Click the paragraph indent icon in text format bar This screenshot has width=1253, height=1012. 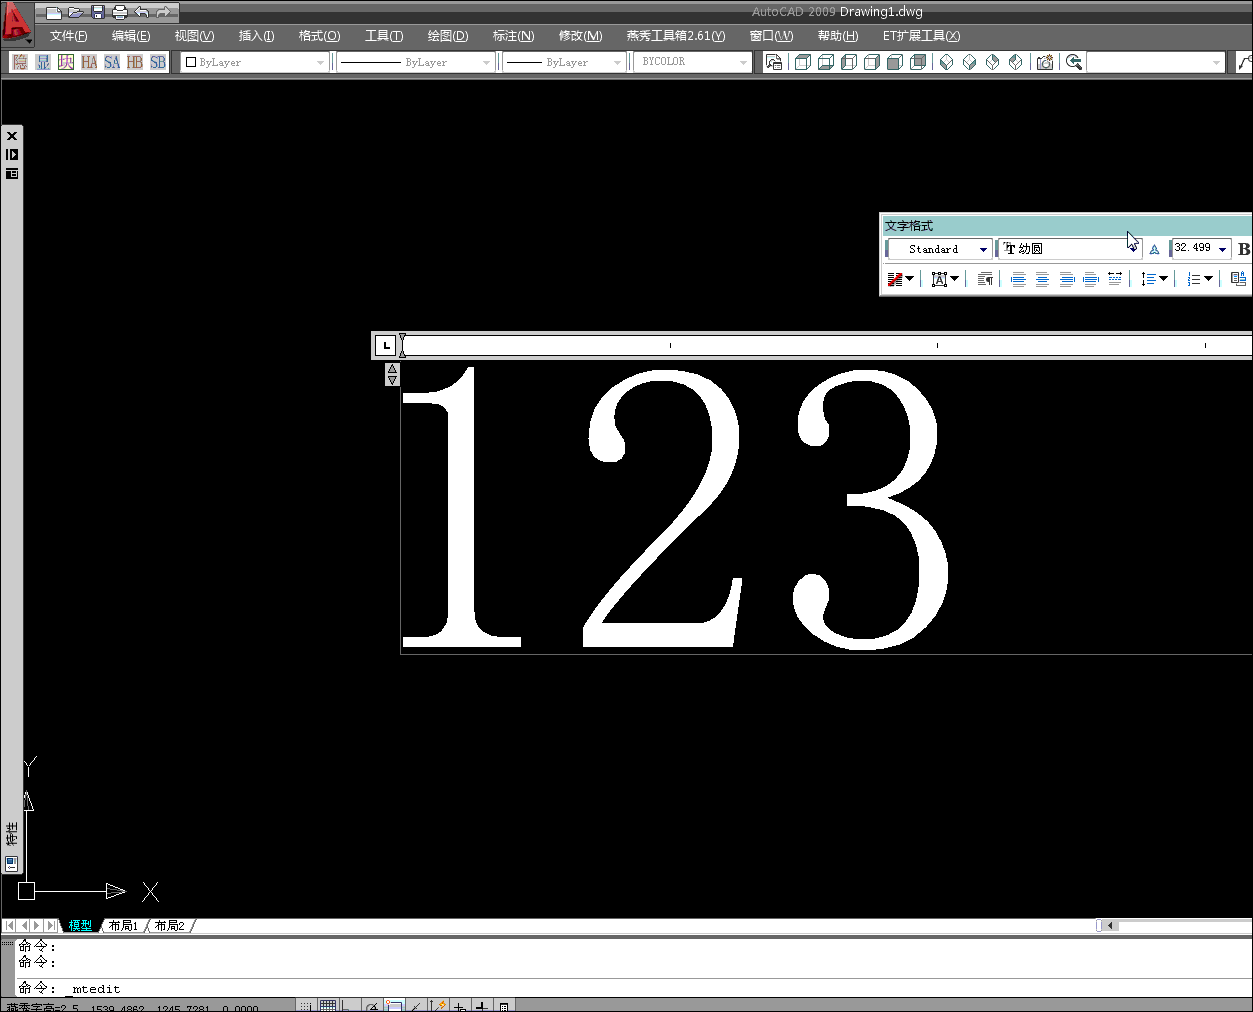(984, 278)
